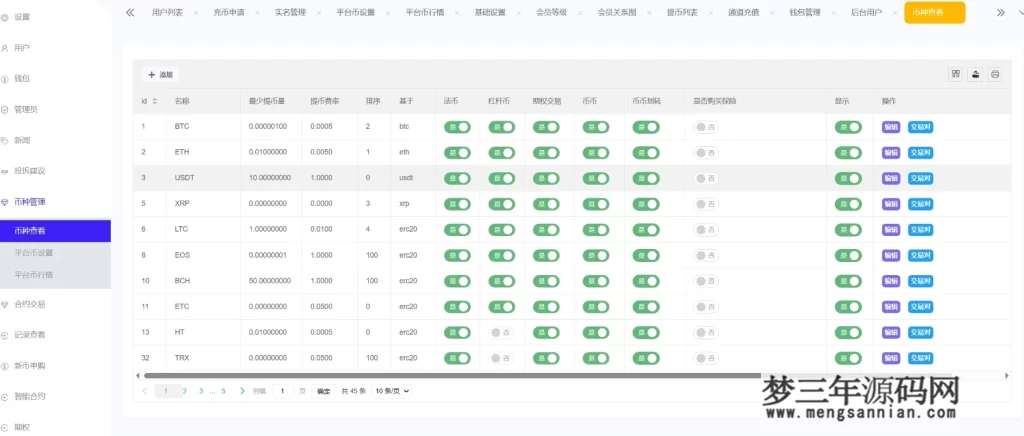The height and width of the screenshot is (436, 1024).
Task: Open the 10条/页 page size dropdown
Action: pyautogui.click(x=391, y=391)
